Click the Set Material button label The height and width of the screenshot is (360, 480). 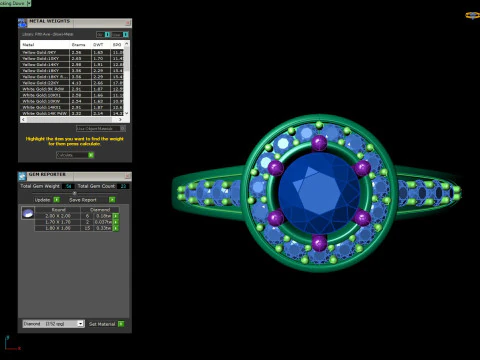102,324
